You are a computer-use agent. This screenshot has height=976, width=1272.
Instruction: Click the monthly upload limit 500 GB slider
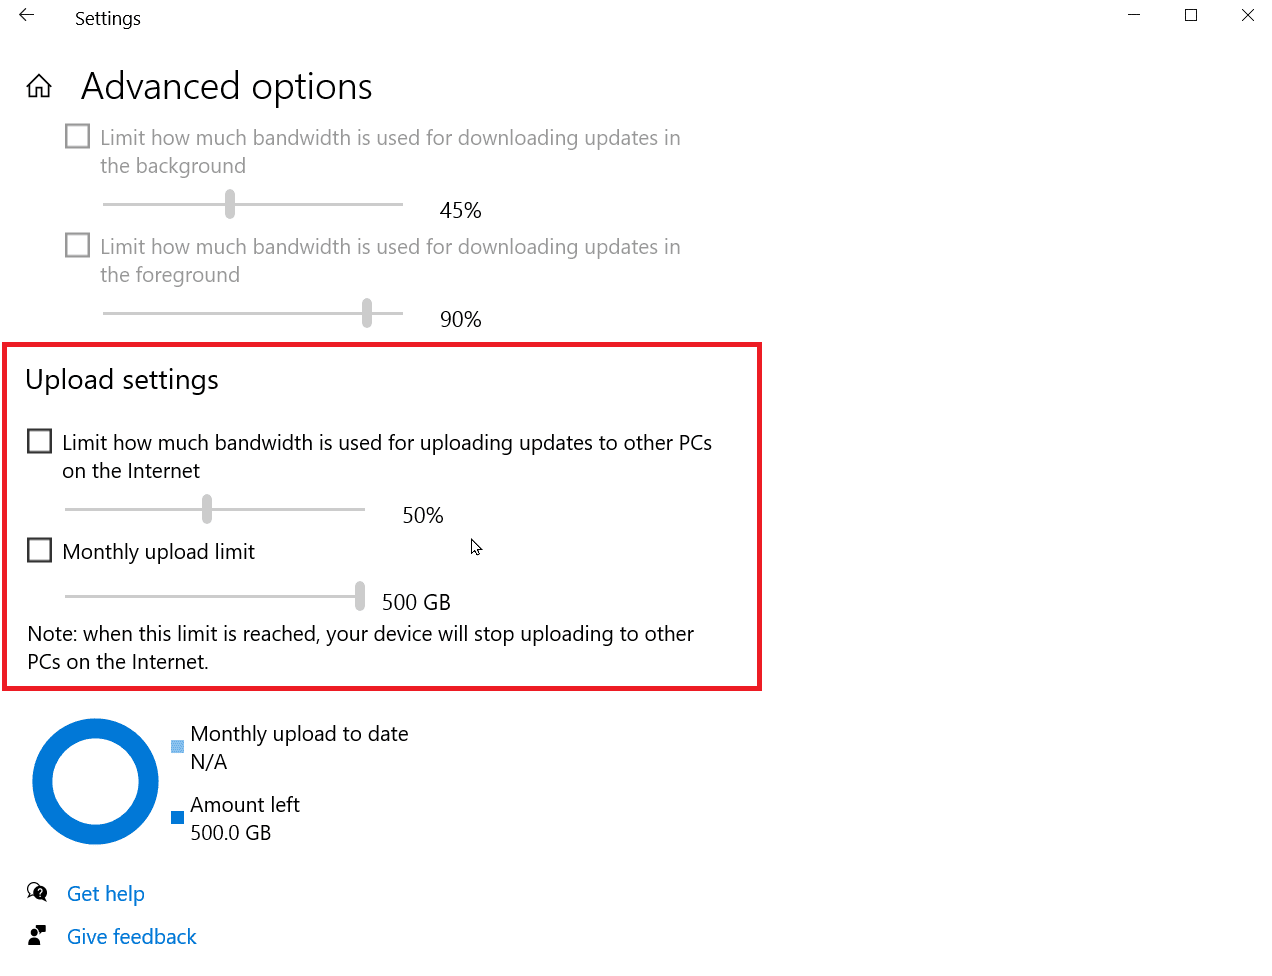click(359, 596)
